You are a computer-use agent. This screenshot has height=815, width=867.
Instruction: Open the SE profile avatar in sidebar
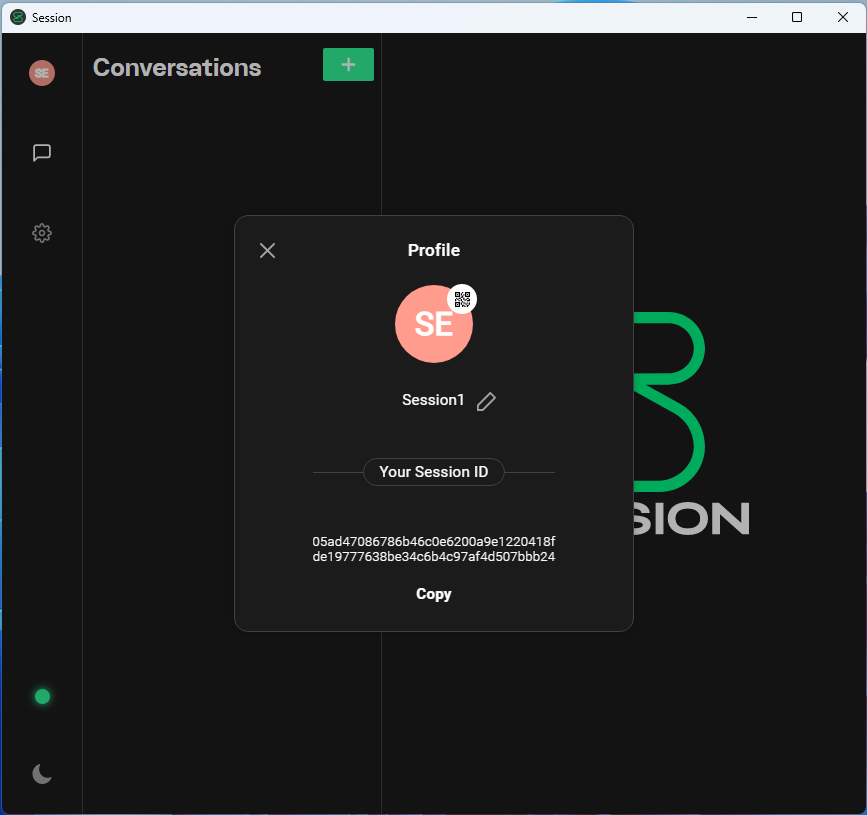click(42, 73)
